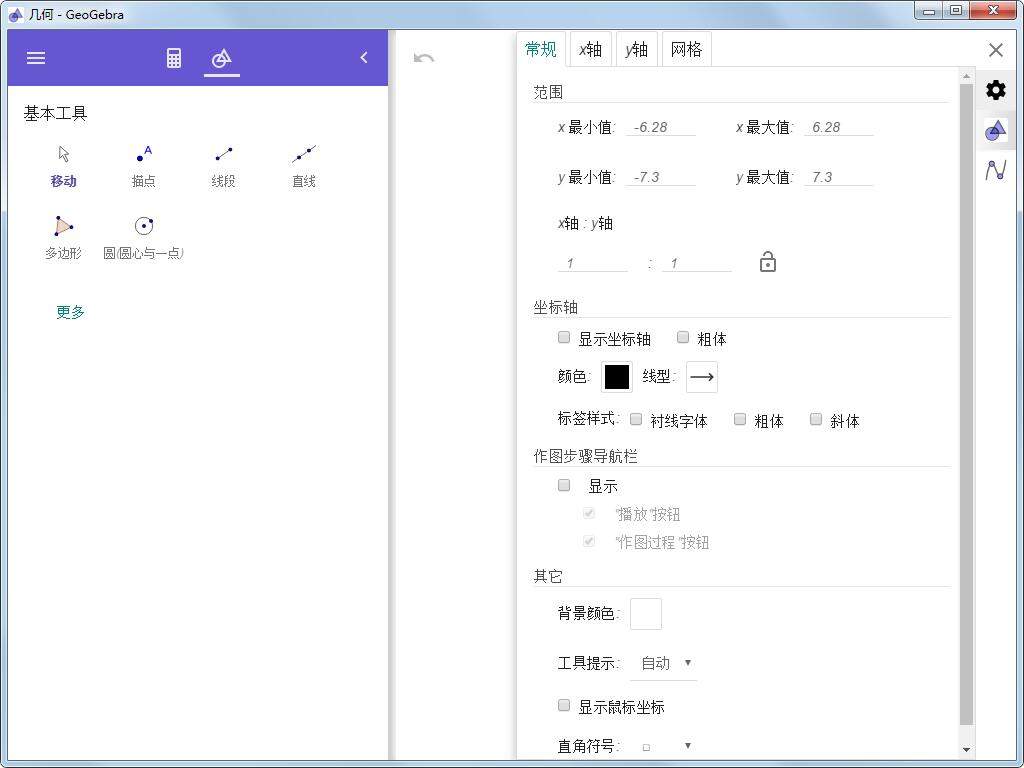Switch to the 网格 tab

click(x=686, y=50)
